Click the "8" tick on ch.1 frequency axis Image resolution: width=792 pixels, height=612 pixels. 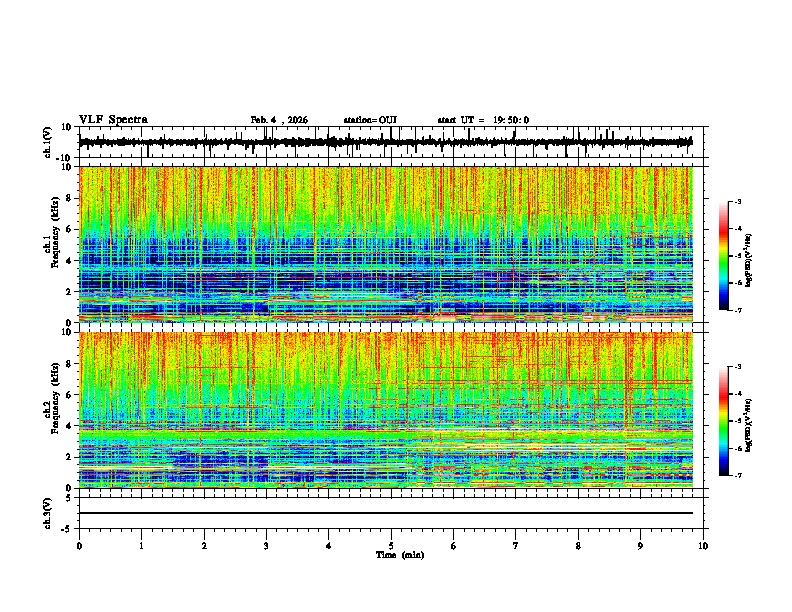click(69, 198)
